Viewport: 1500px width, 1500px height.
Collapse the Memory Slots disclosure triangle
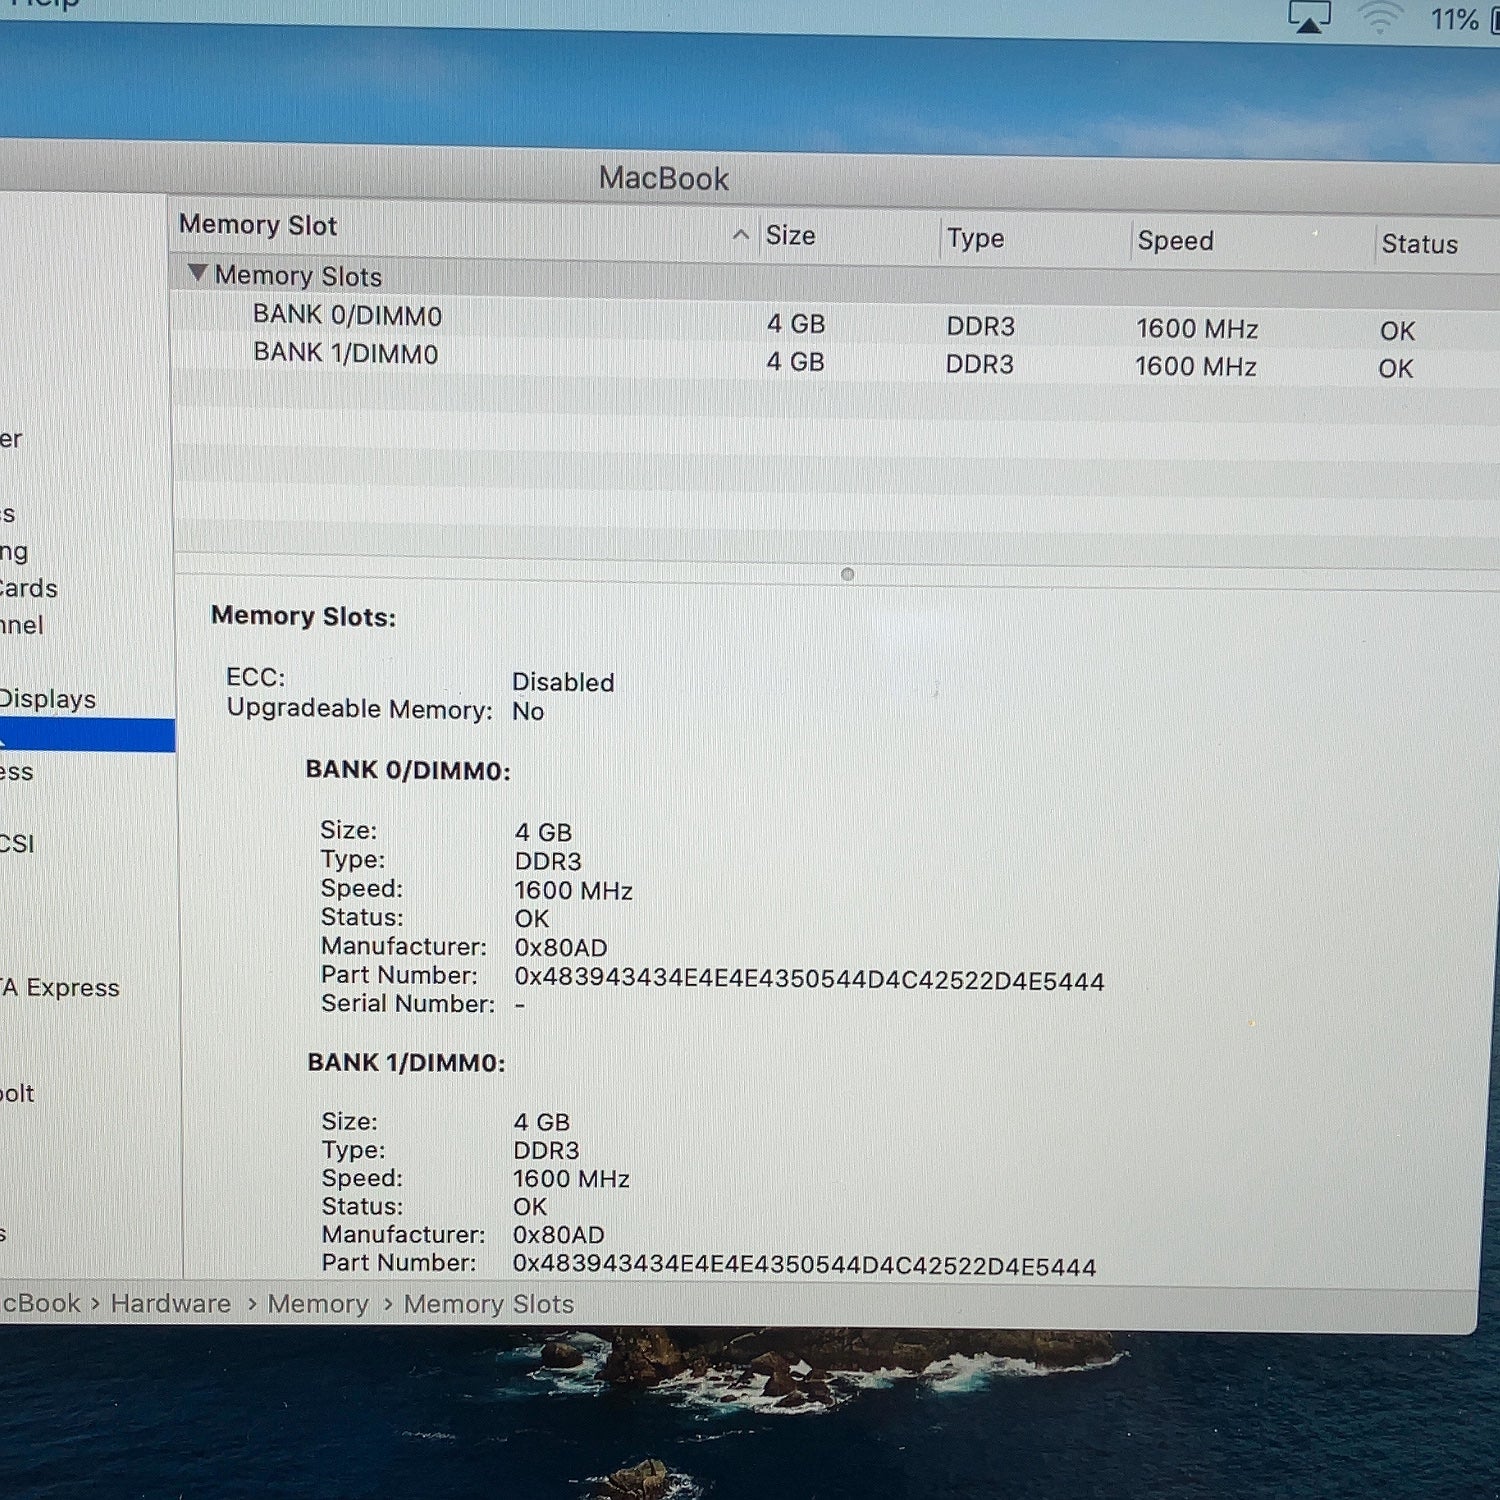[x=197, y=272]
